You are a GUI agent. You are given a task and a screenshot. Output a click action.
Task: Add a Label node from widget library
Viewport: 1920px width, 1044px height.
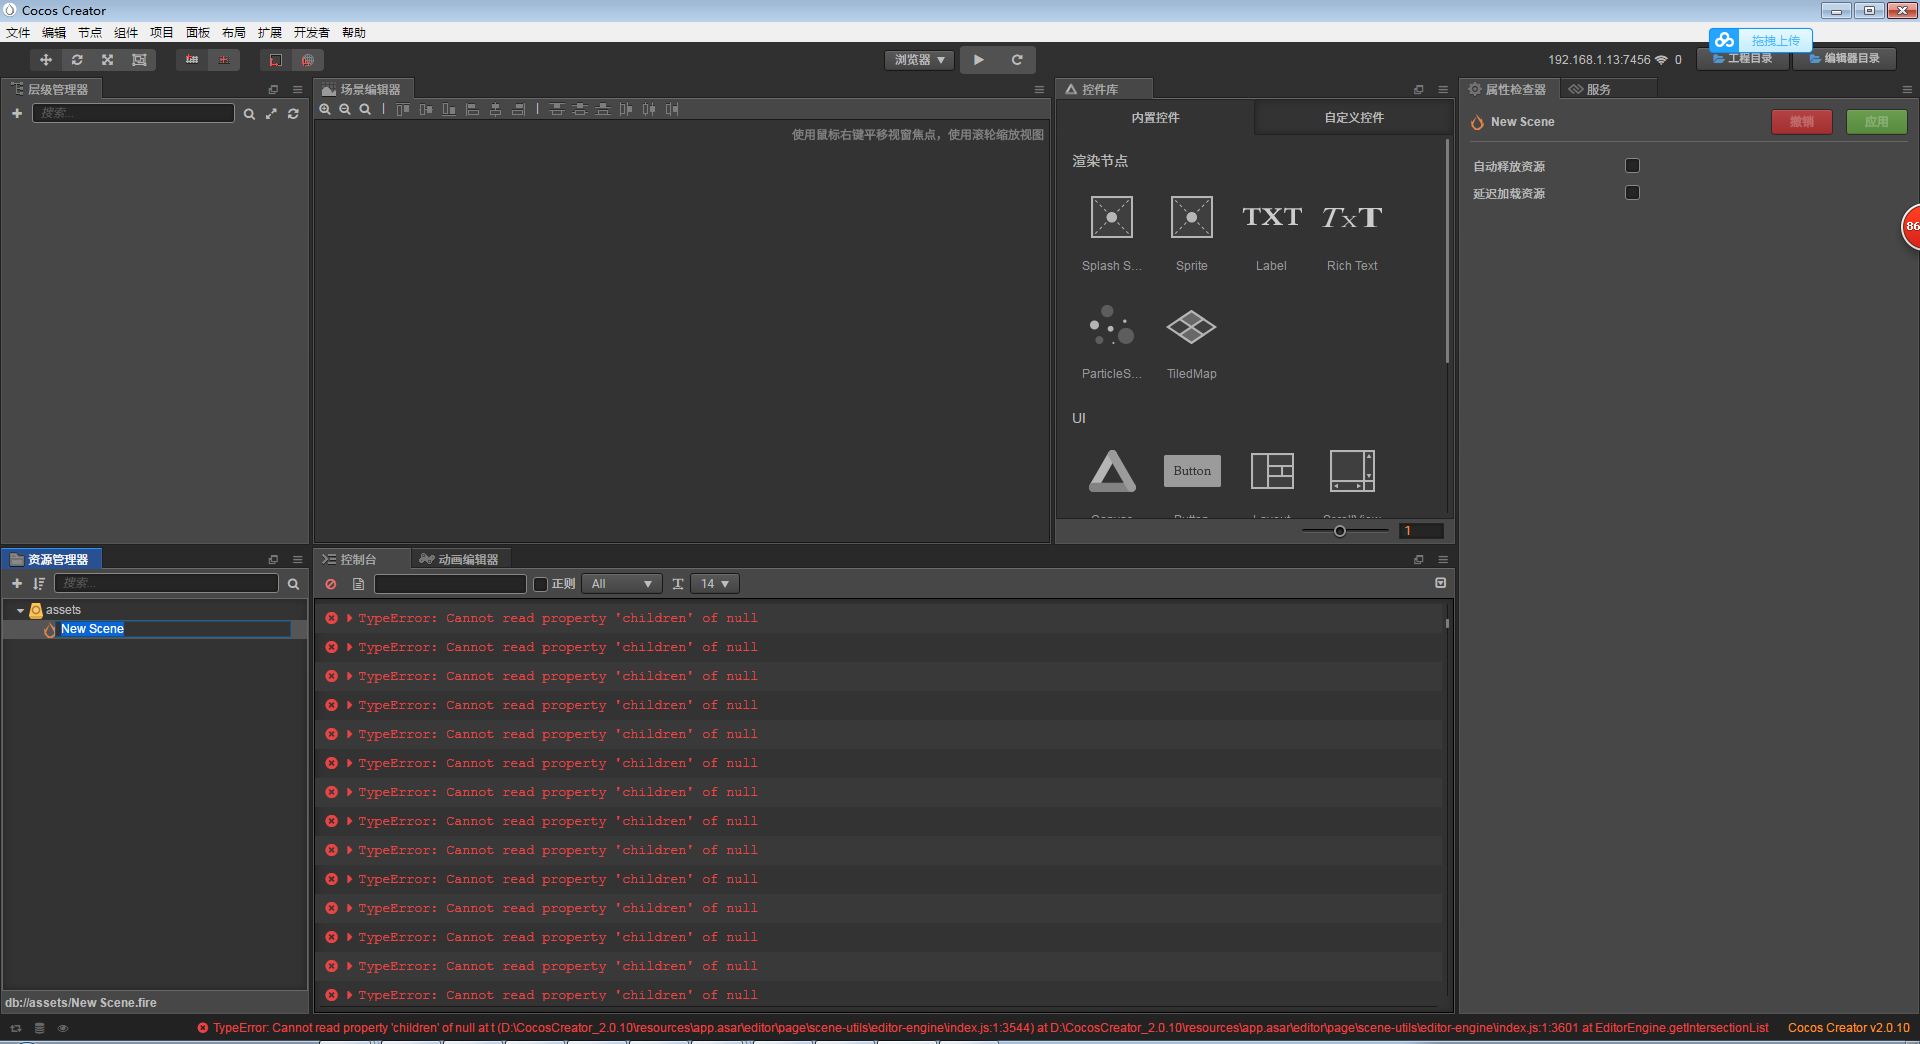(1272, 232)
